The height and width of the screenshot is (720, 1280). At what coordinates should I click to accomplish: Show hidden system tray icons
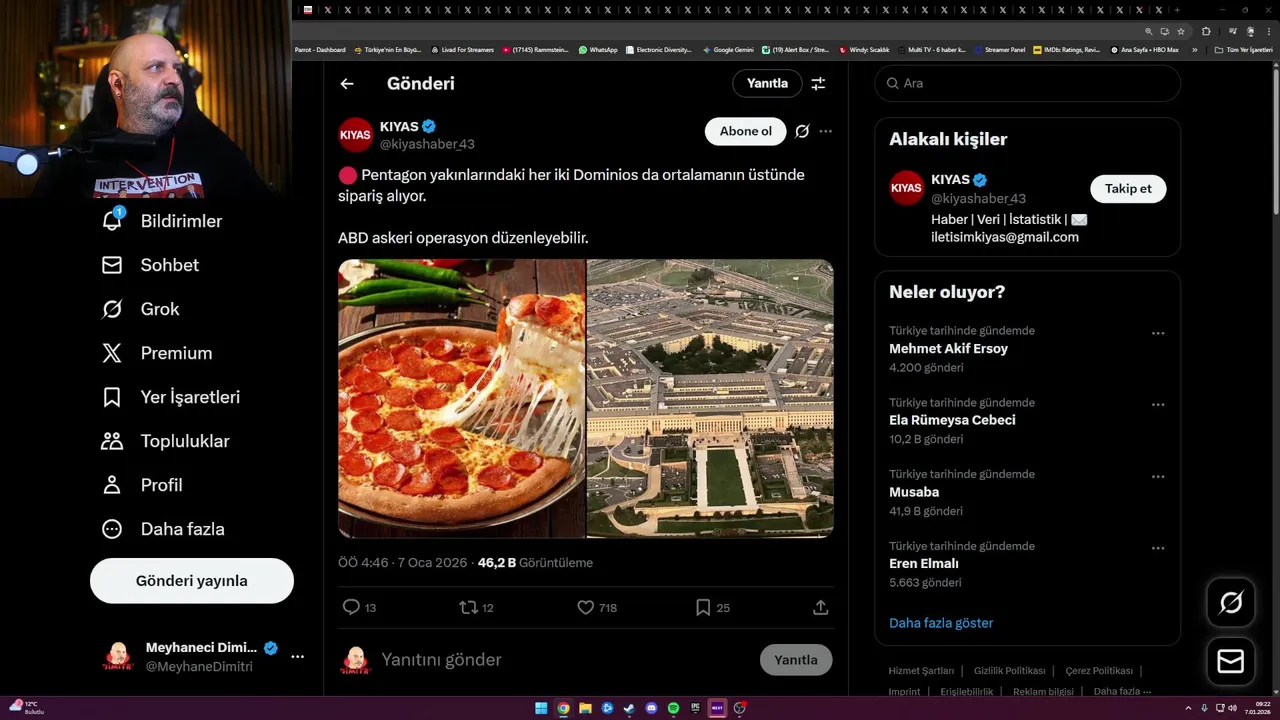1188,708
